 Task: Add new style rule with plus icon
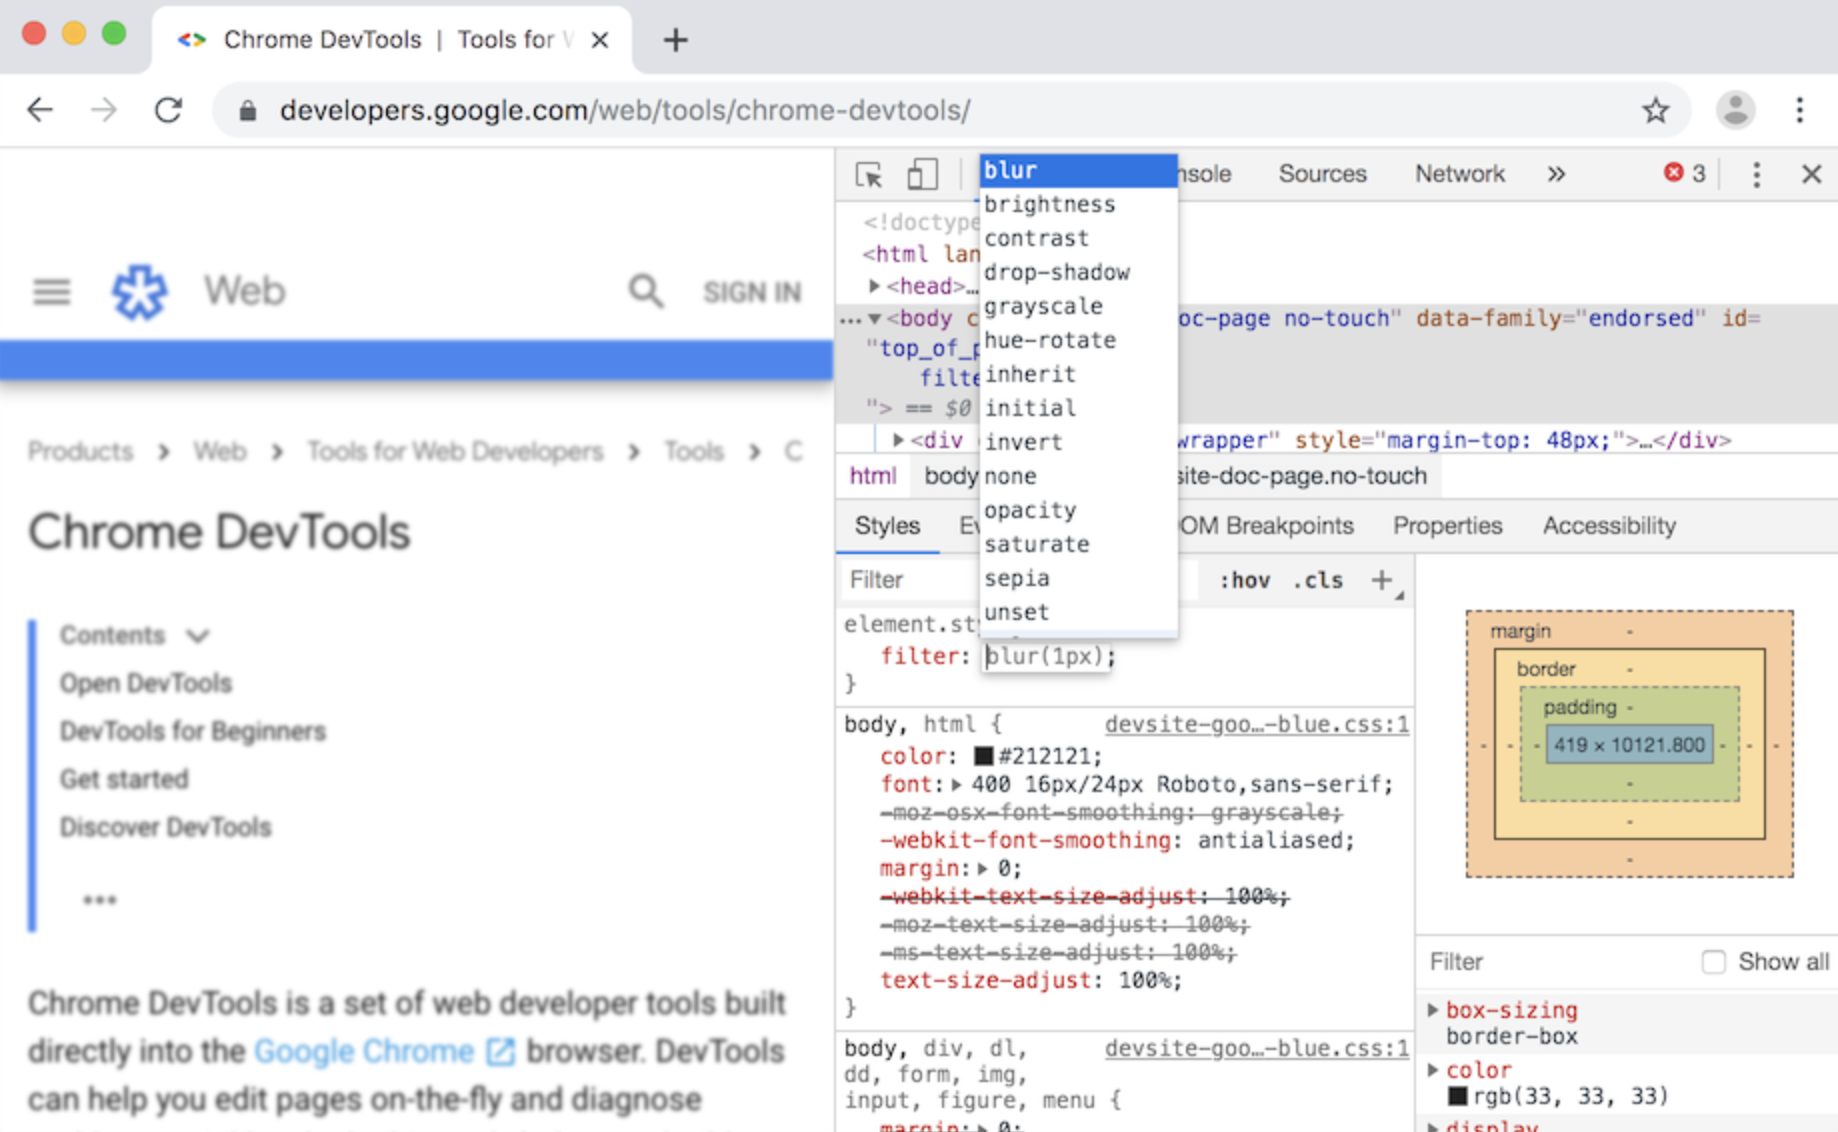coord(1381,580)
